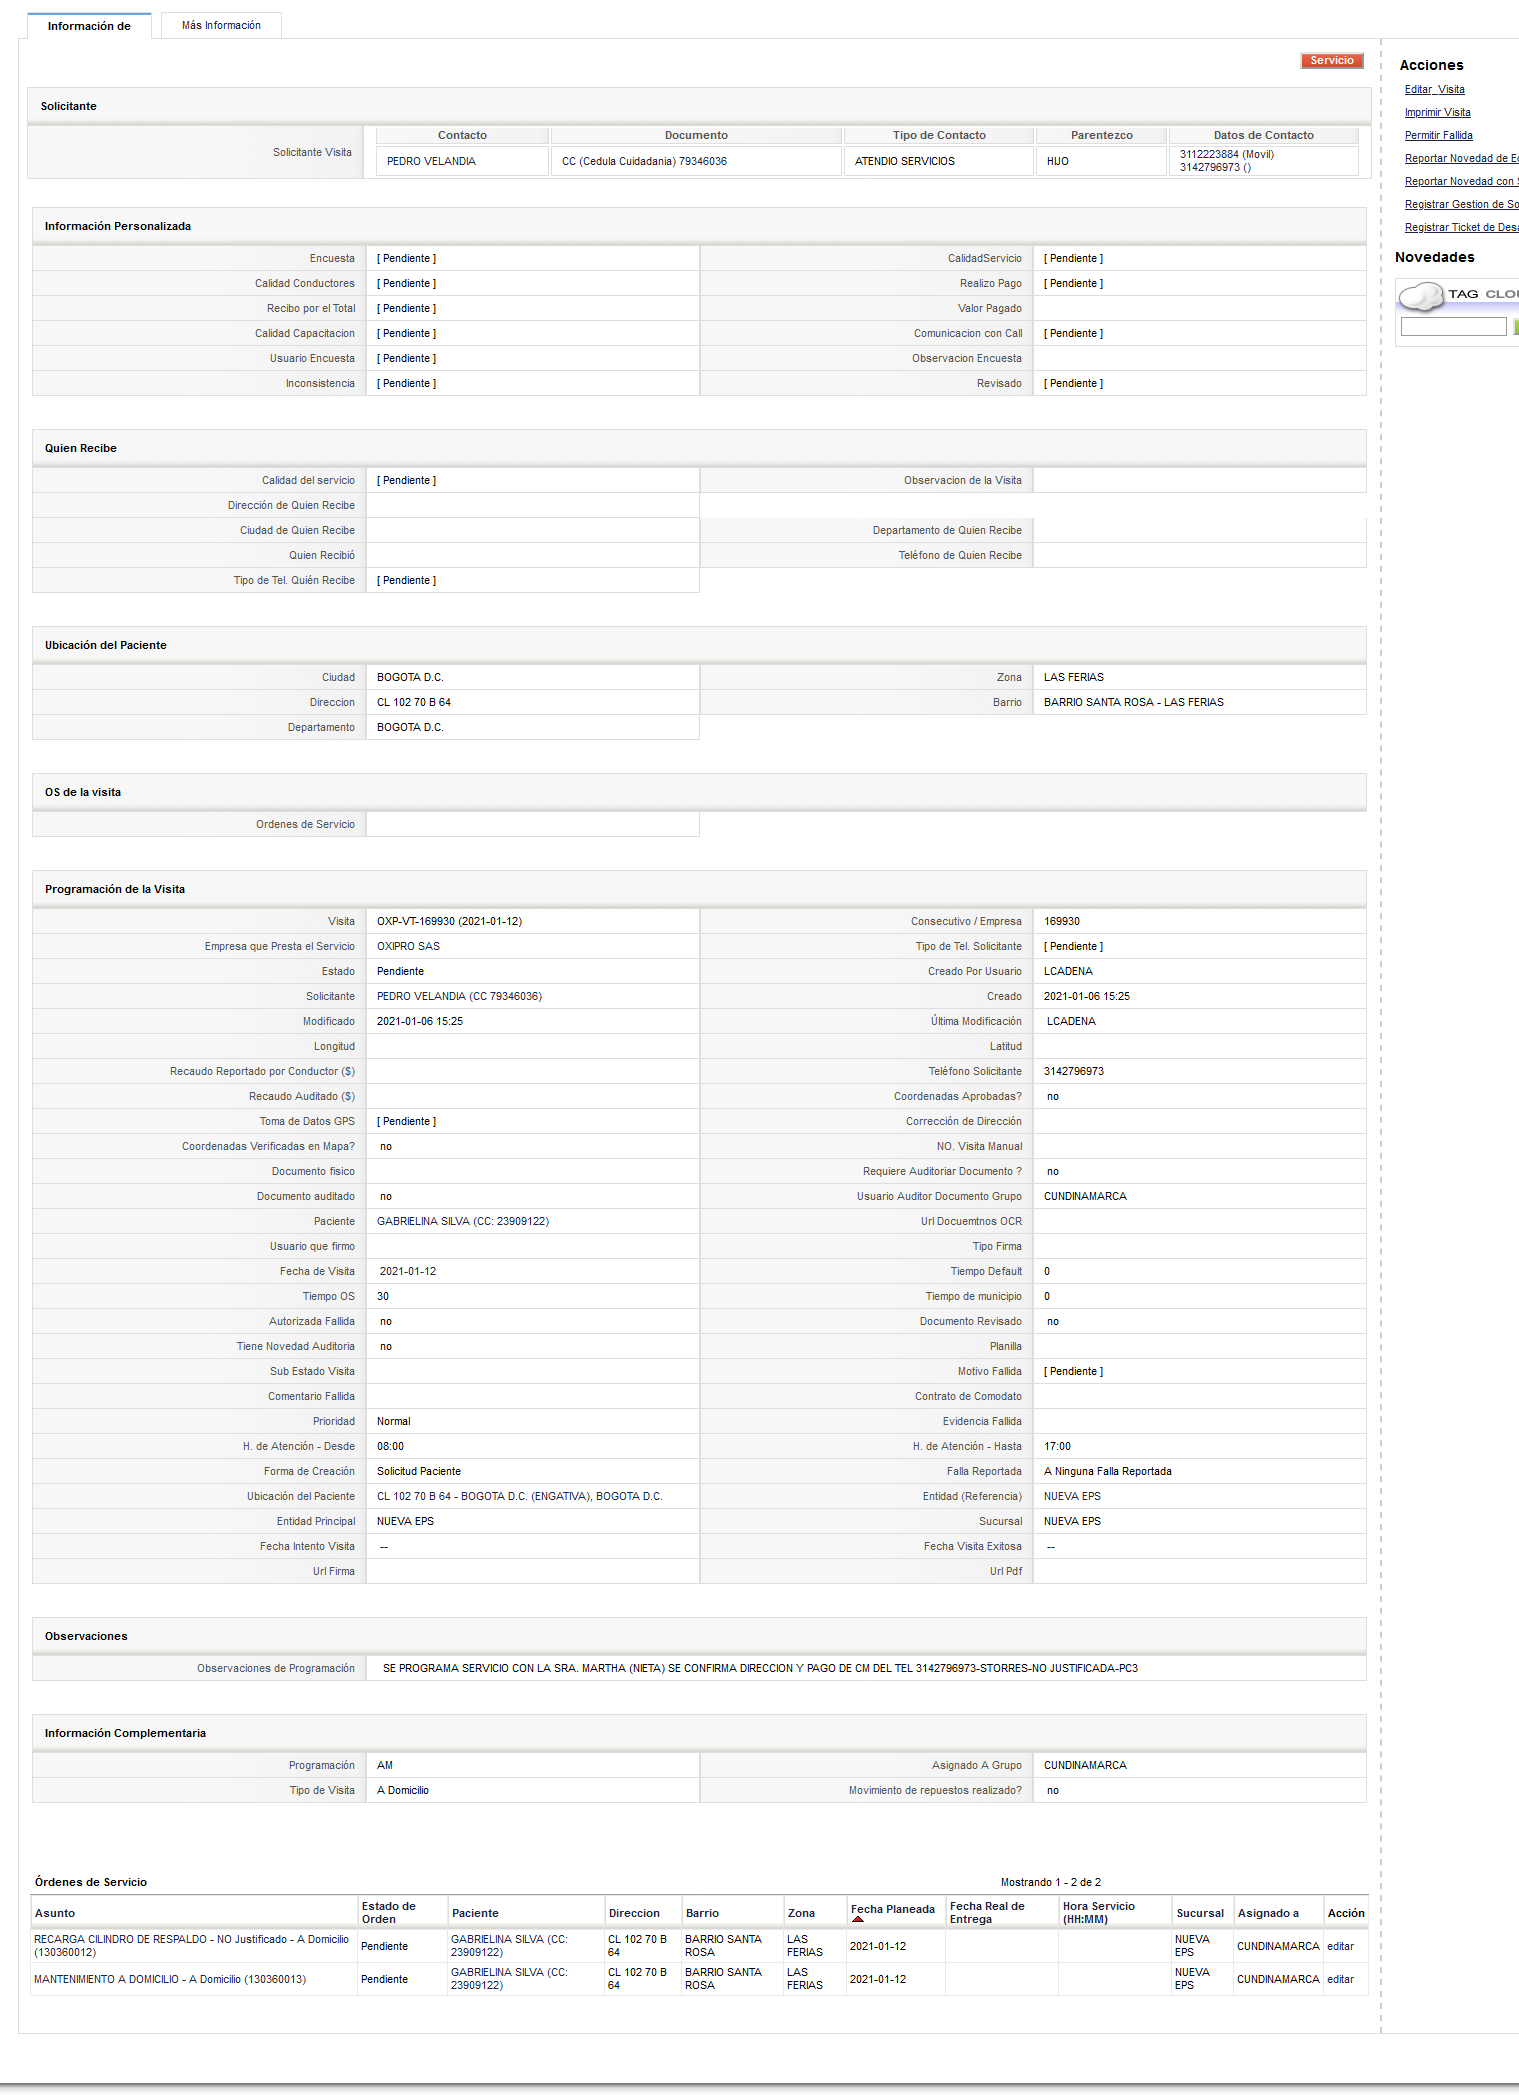The width and height of the screenshot is (1519, 2095).
Task: Click the Direccion value 'CL 102 70 B 64'
Action: [x=413, y=702]
